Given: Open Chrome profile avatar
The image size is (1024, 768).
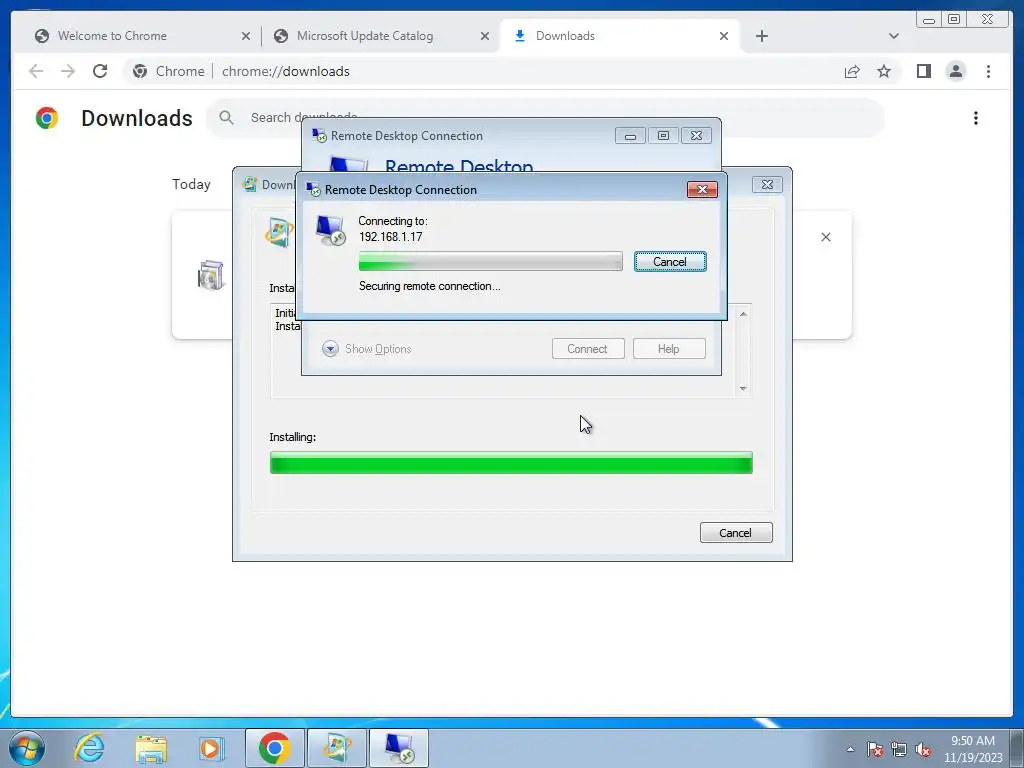Looking at the screenshot, I should pyautogui.click(x=955, y=71).
